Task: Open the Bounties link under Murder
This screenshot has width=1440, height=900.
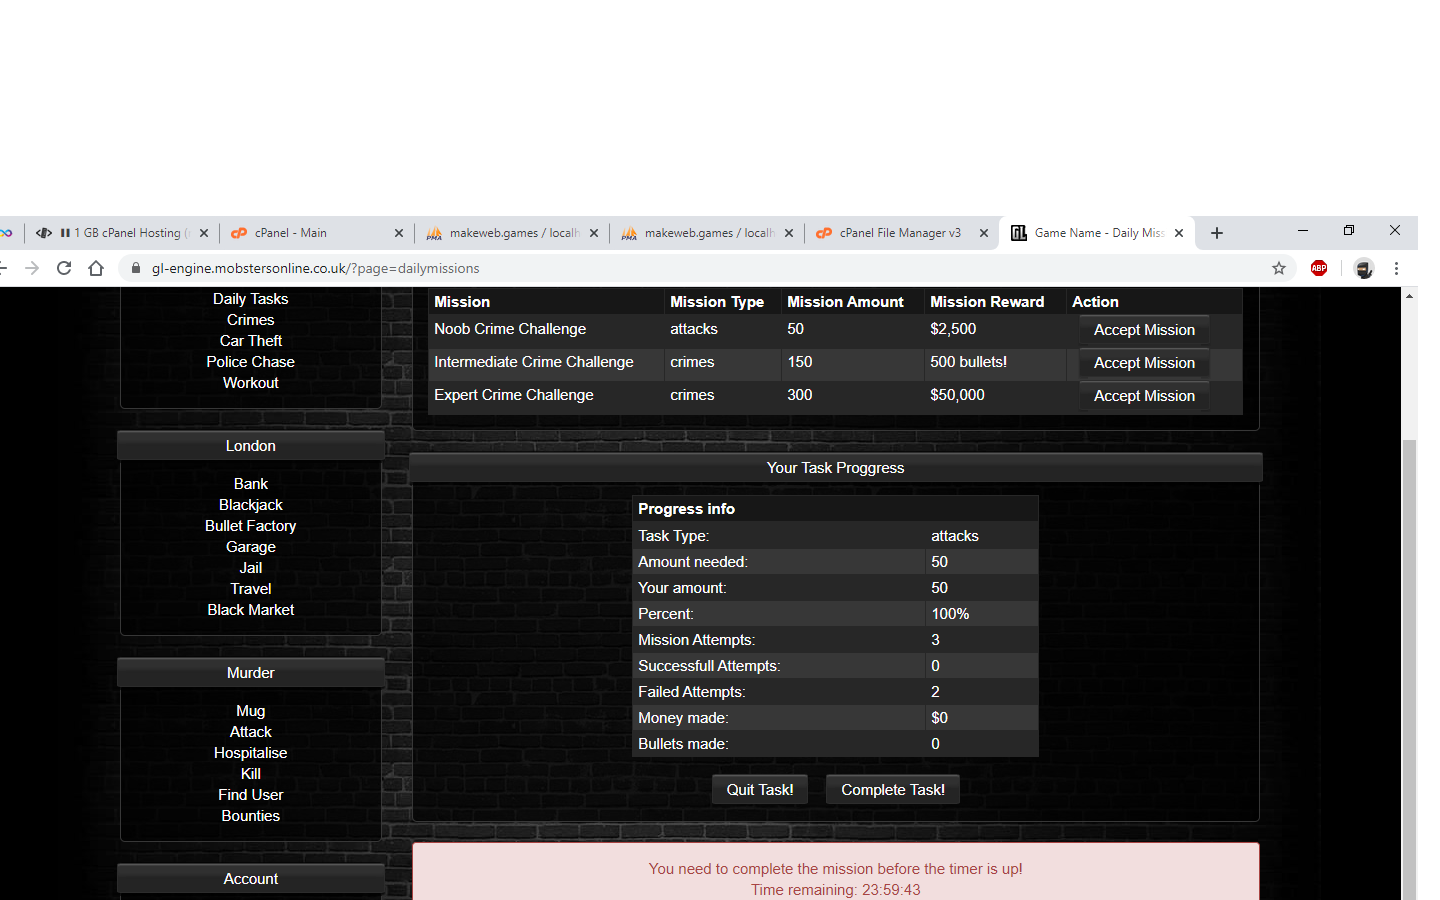Action: point(250,816)
